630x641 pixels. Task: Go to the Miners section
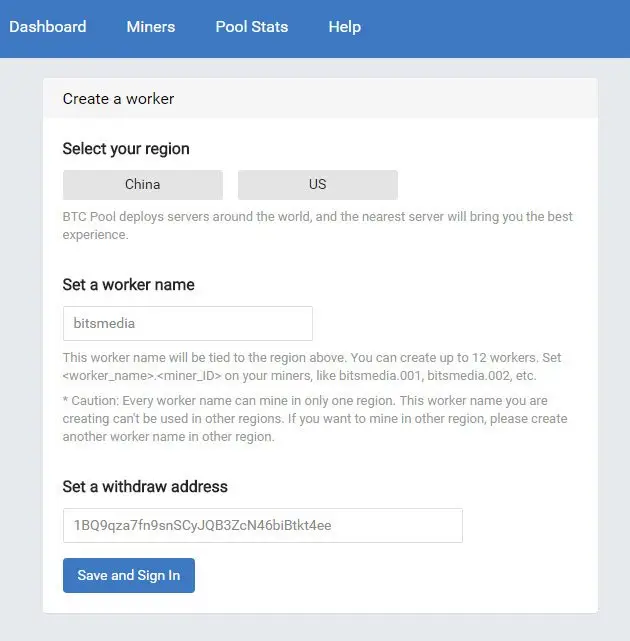[151, 27]
